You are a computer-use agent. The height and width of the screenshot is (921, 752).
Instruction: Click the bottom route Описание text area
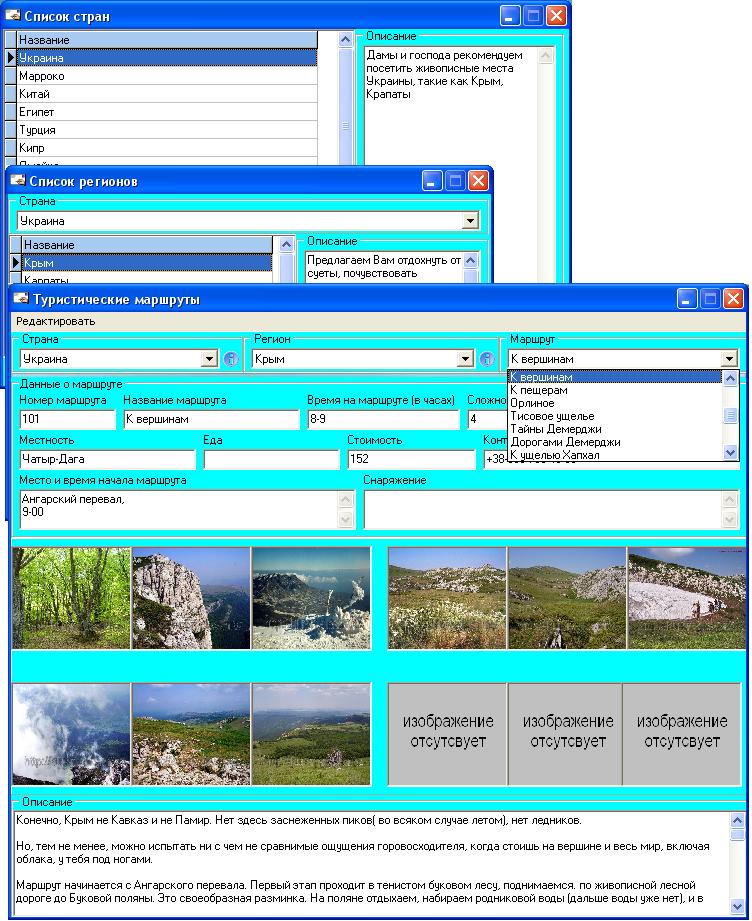point(372,863)
